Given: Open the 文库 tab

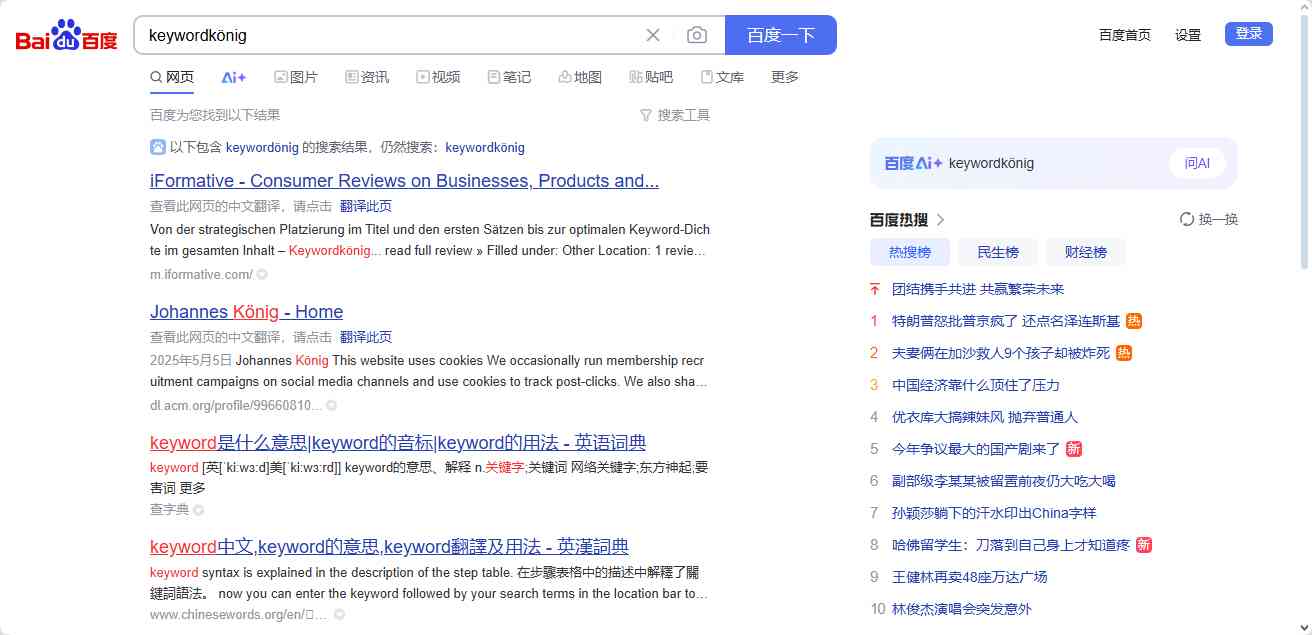Looking at the screenshot, I should tap(722, 77).
